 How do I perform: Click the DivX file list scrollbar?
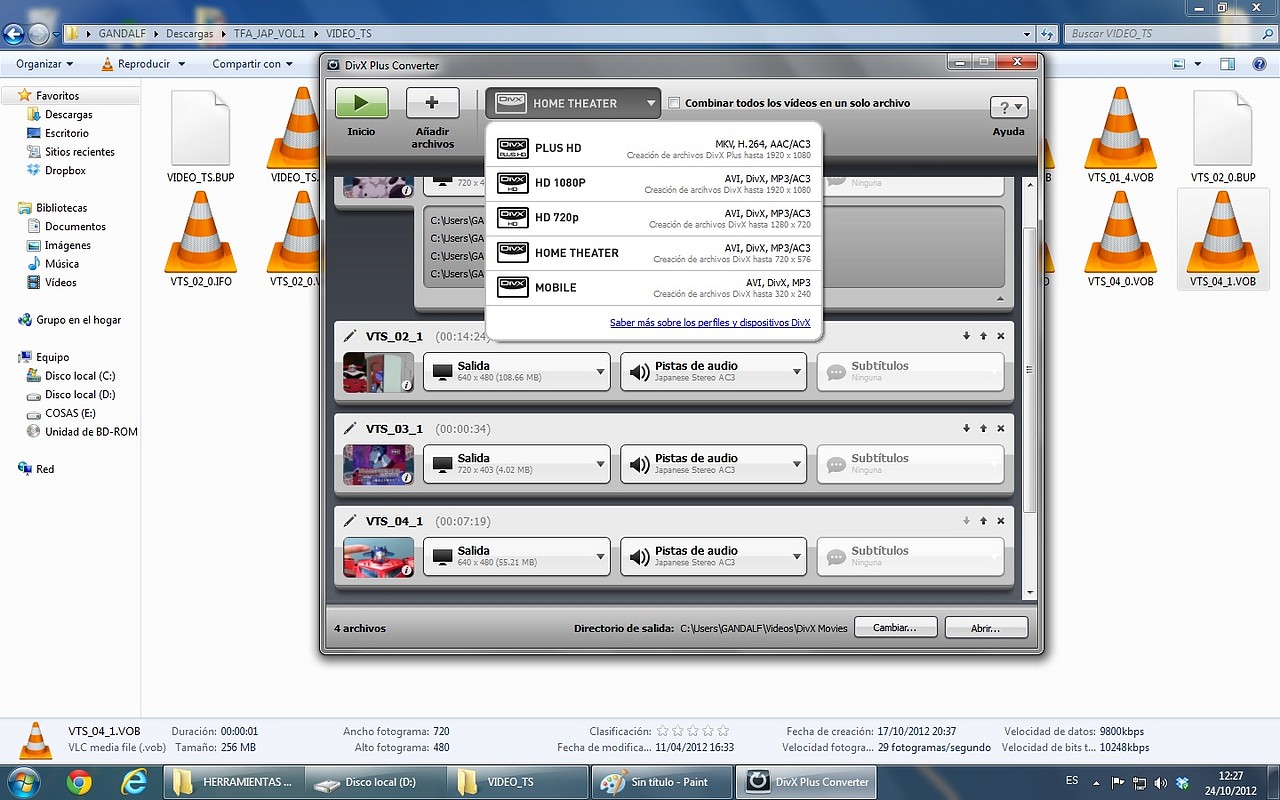coord(1031,370)
